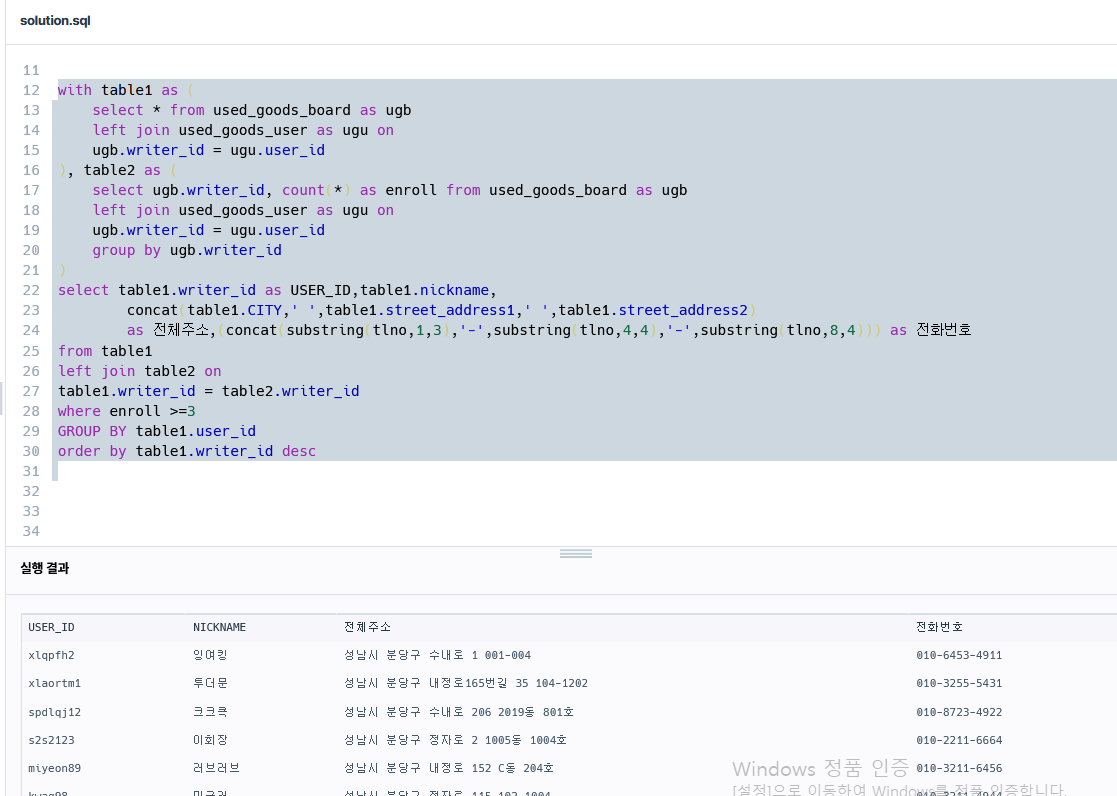Click 'GROUP BY table1.user_id' code line

point(157,431)
